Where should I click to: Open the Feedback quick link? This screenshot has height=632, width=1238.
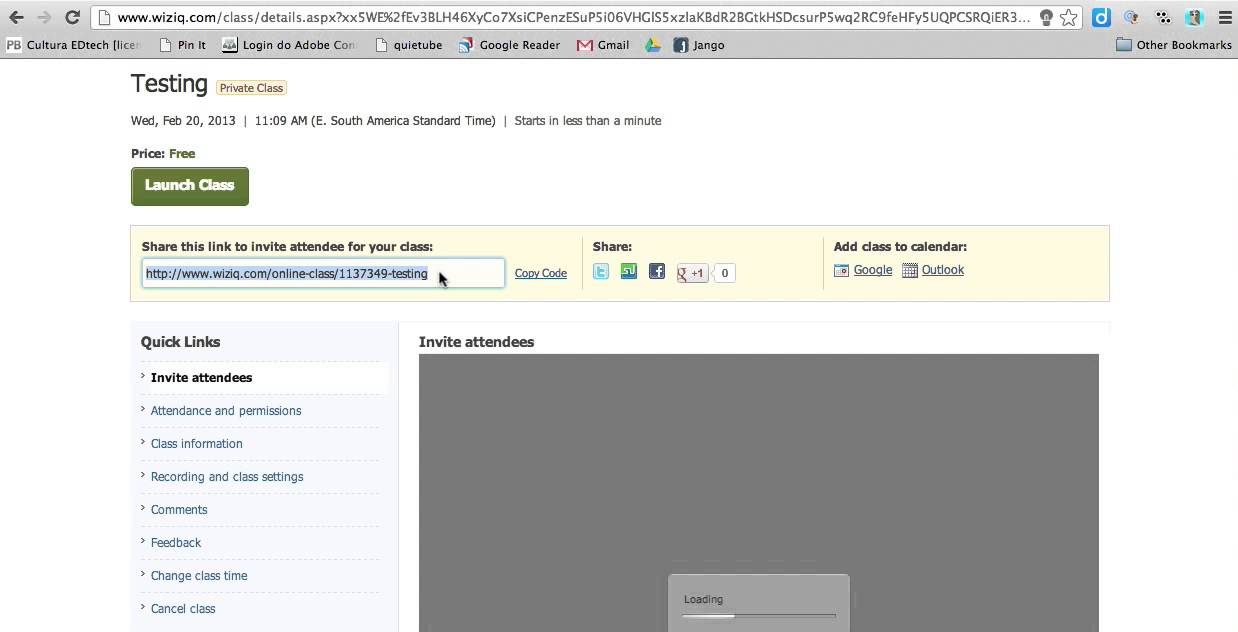[x=176, y=543]
